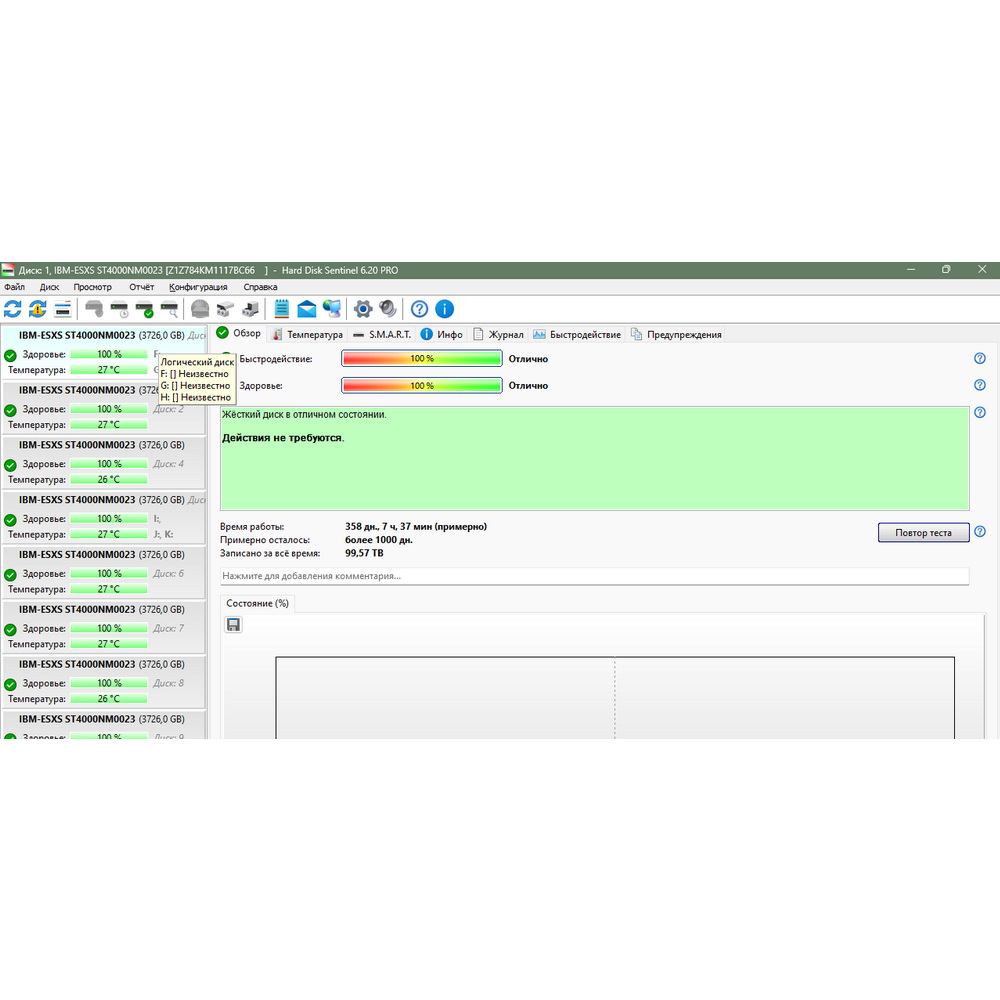The image size is (1000, 1000).
Task: Click the Refresh disk status toolbar icon
Action: 13,309
